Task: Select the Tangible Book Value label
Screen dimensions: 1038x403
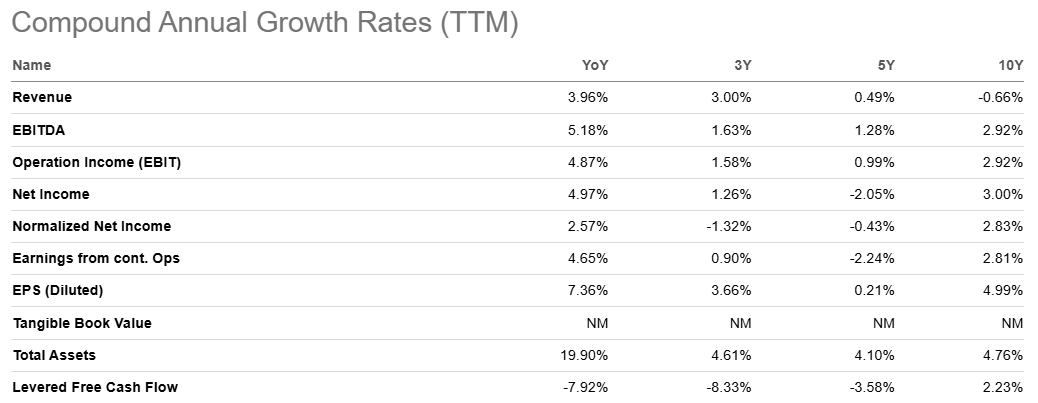Action: tap(82, 323)
